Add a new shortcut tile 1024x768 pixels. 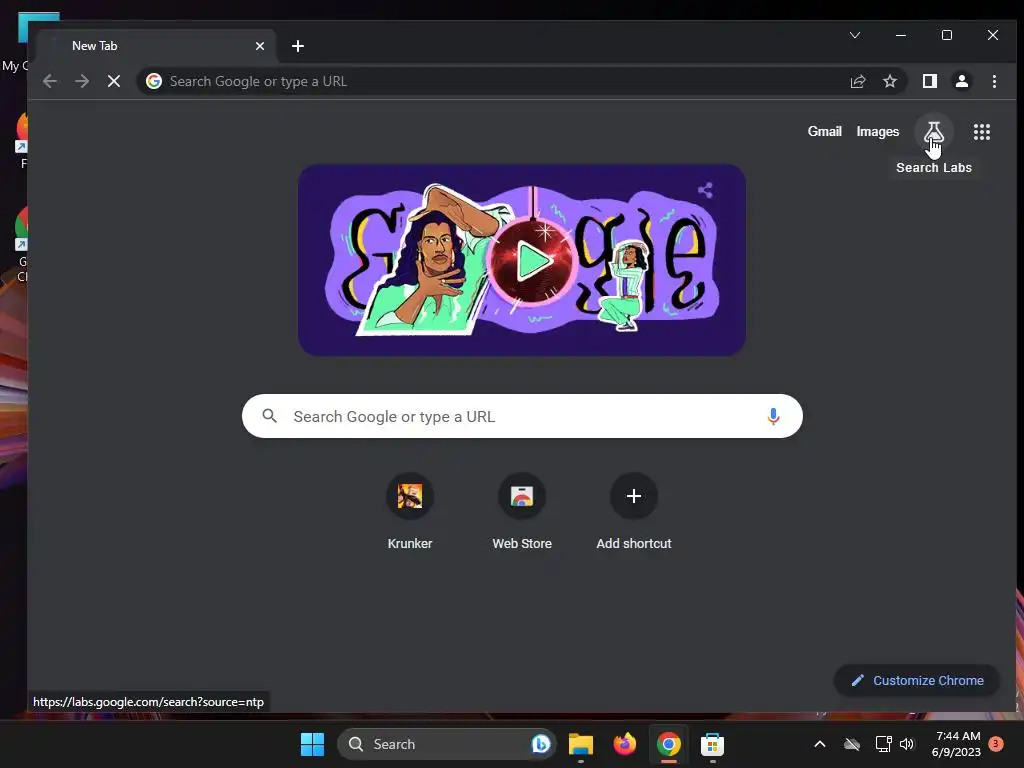(633, 513)
